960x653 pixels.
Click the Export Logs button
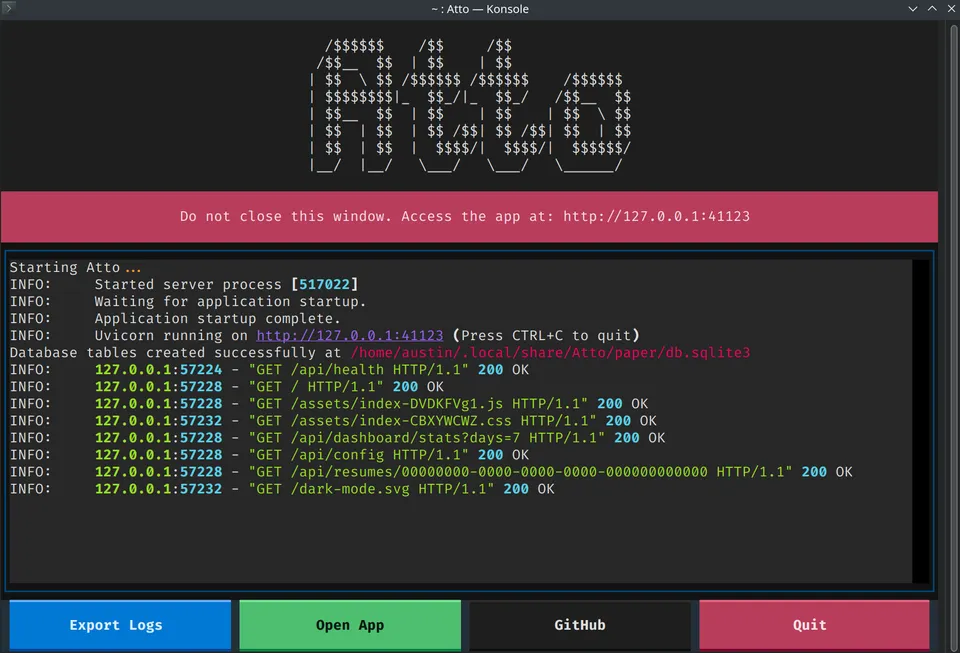point(120,625)
